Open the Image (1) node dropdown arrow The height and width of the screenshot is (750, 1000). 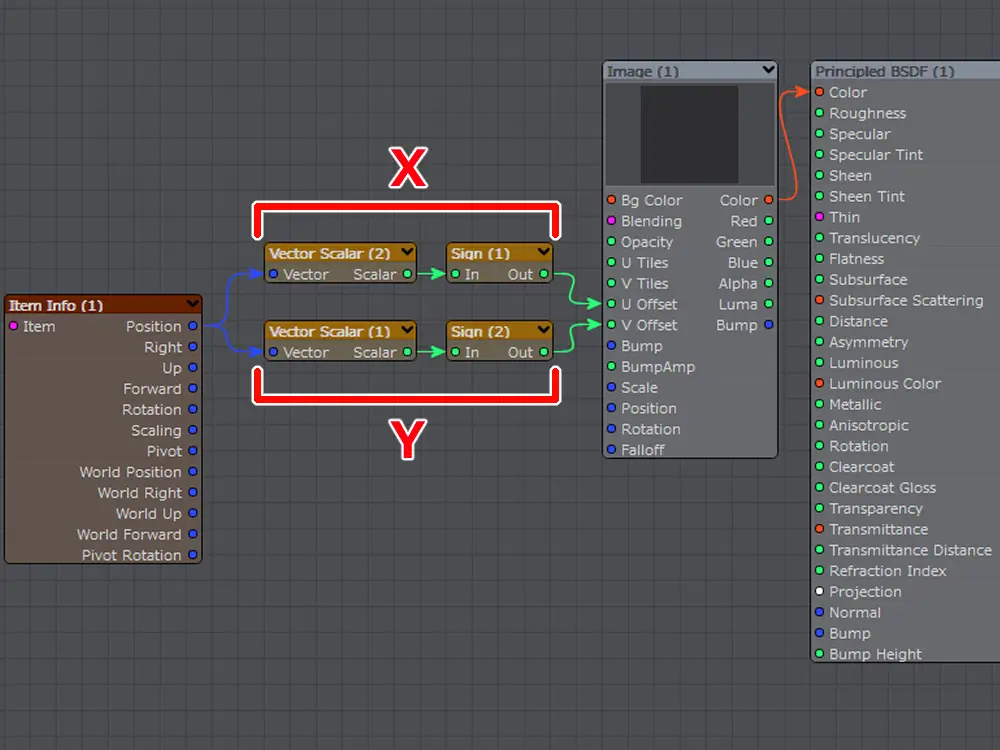click(x=767, y=71)
